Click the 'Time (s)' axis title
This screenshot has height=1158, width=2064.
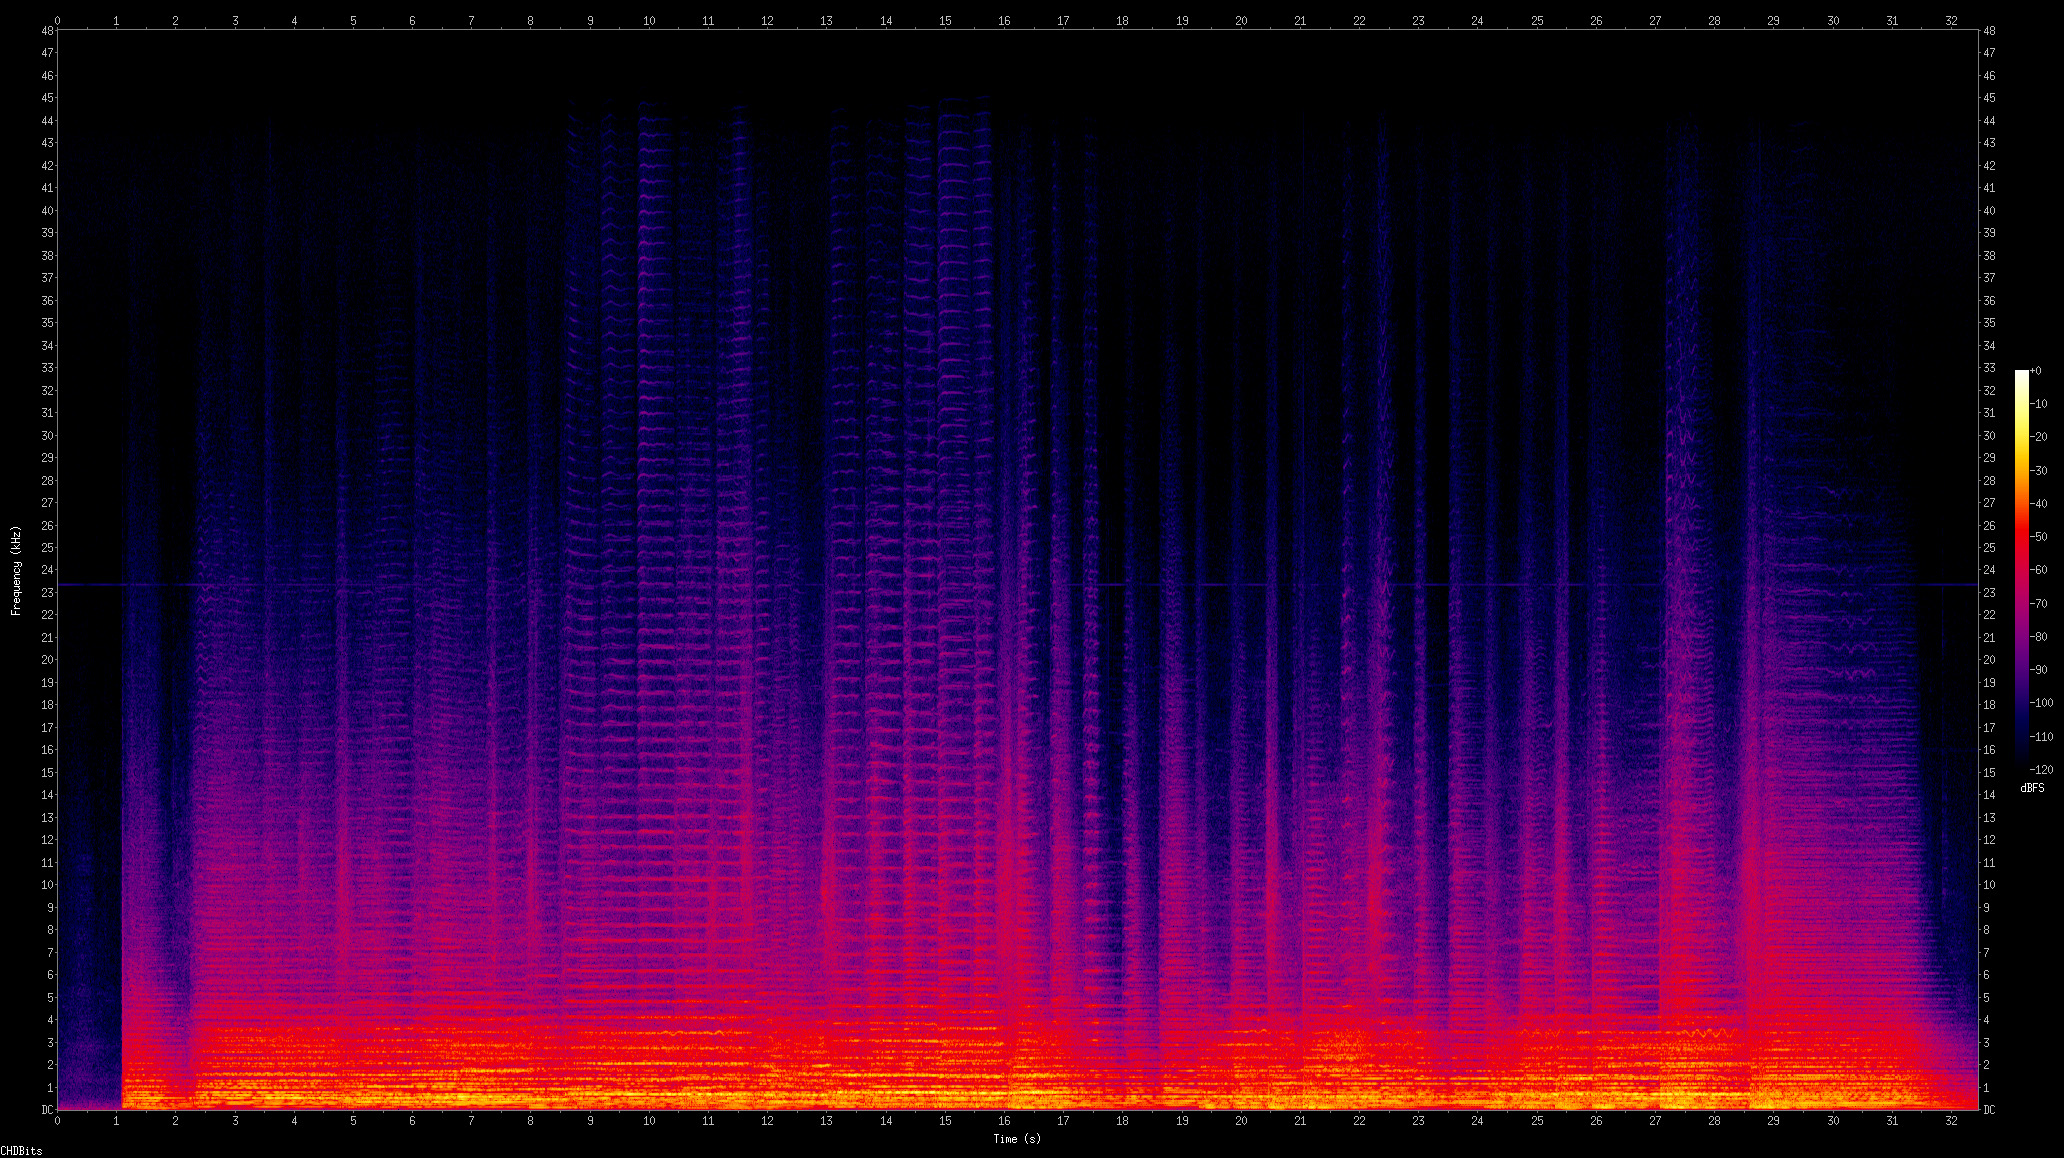pyautogui.click(x=1017, y=1139)
